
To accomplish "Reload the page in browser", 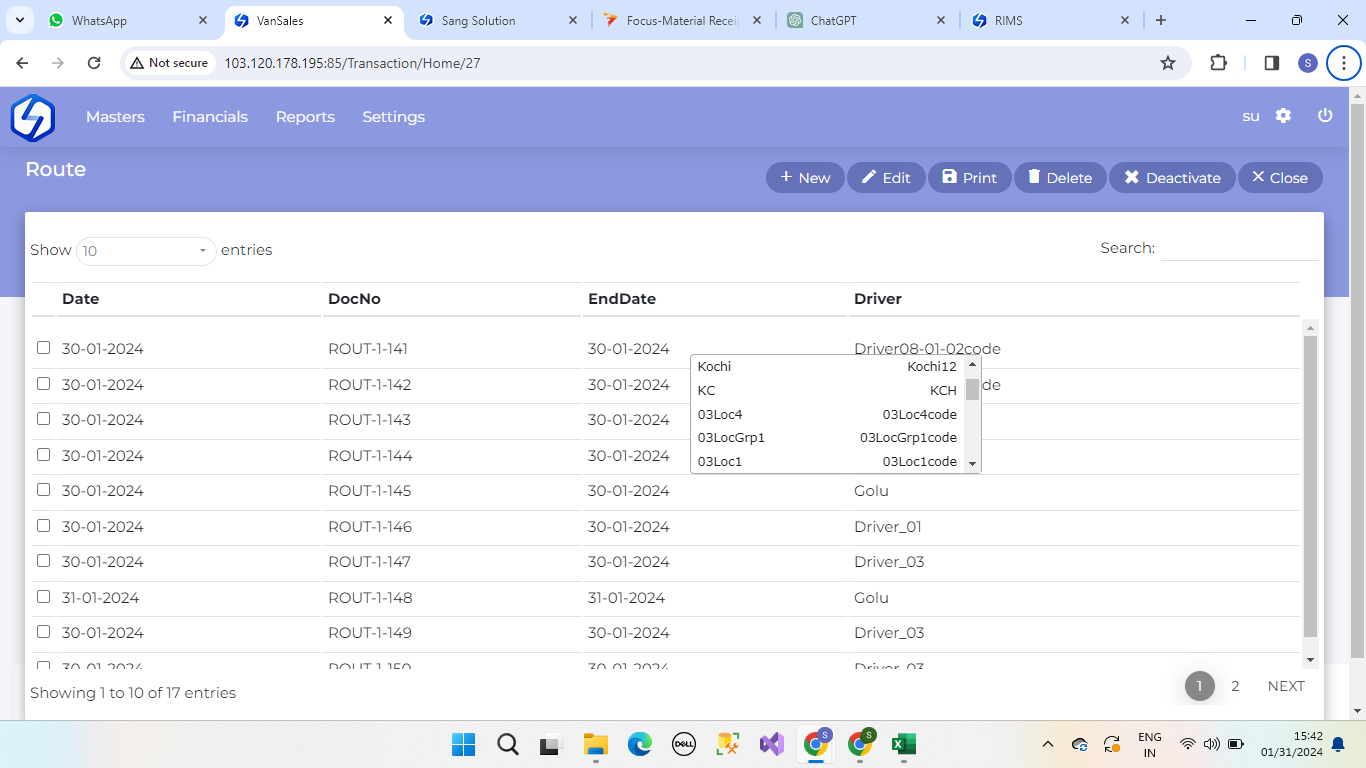I will click(94, 63).
